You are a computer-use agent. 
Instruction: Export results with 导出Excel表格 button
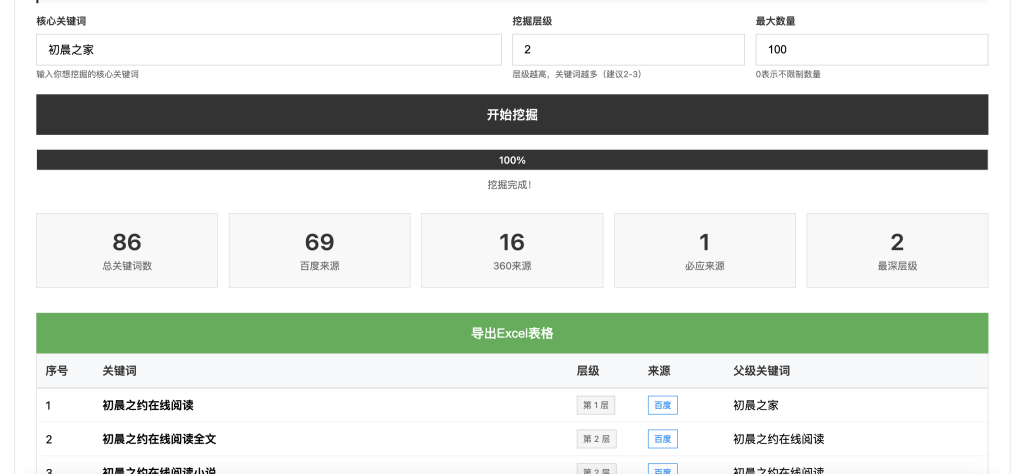tap(512, 333)
